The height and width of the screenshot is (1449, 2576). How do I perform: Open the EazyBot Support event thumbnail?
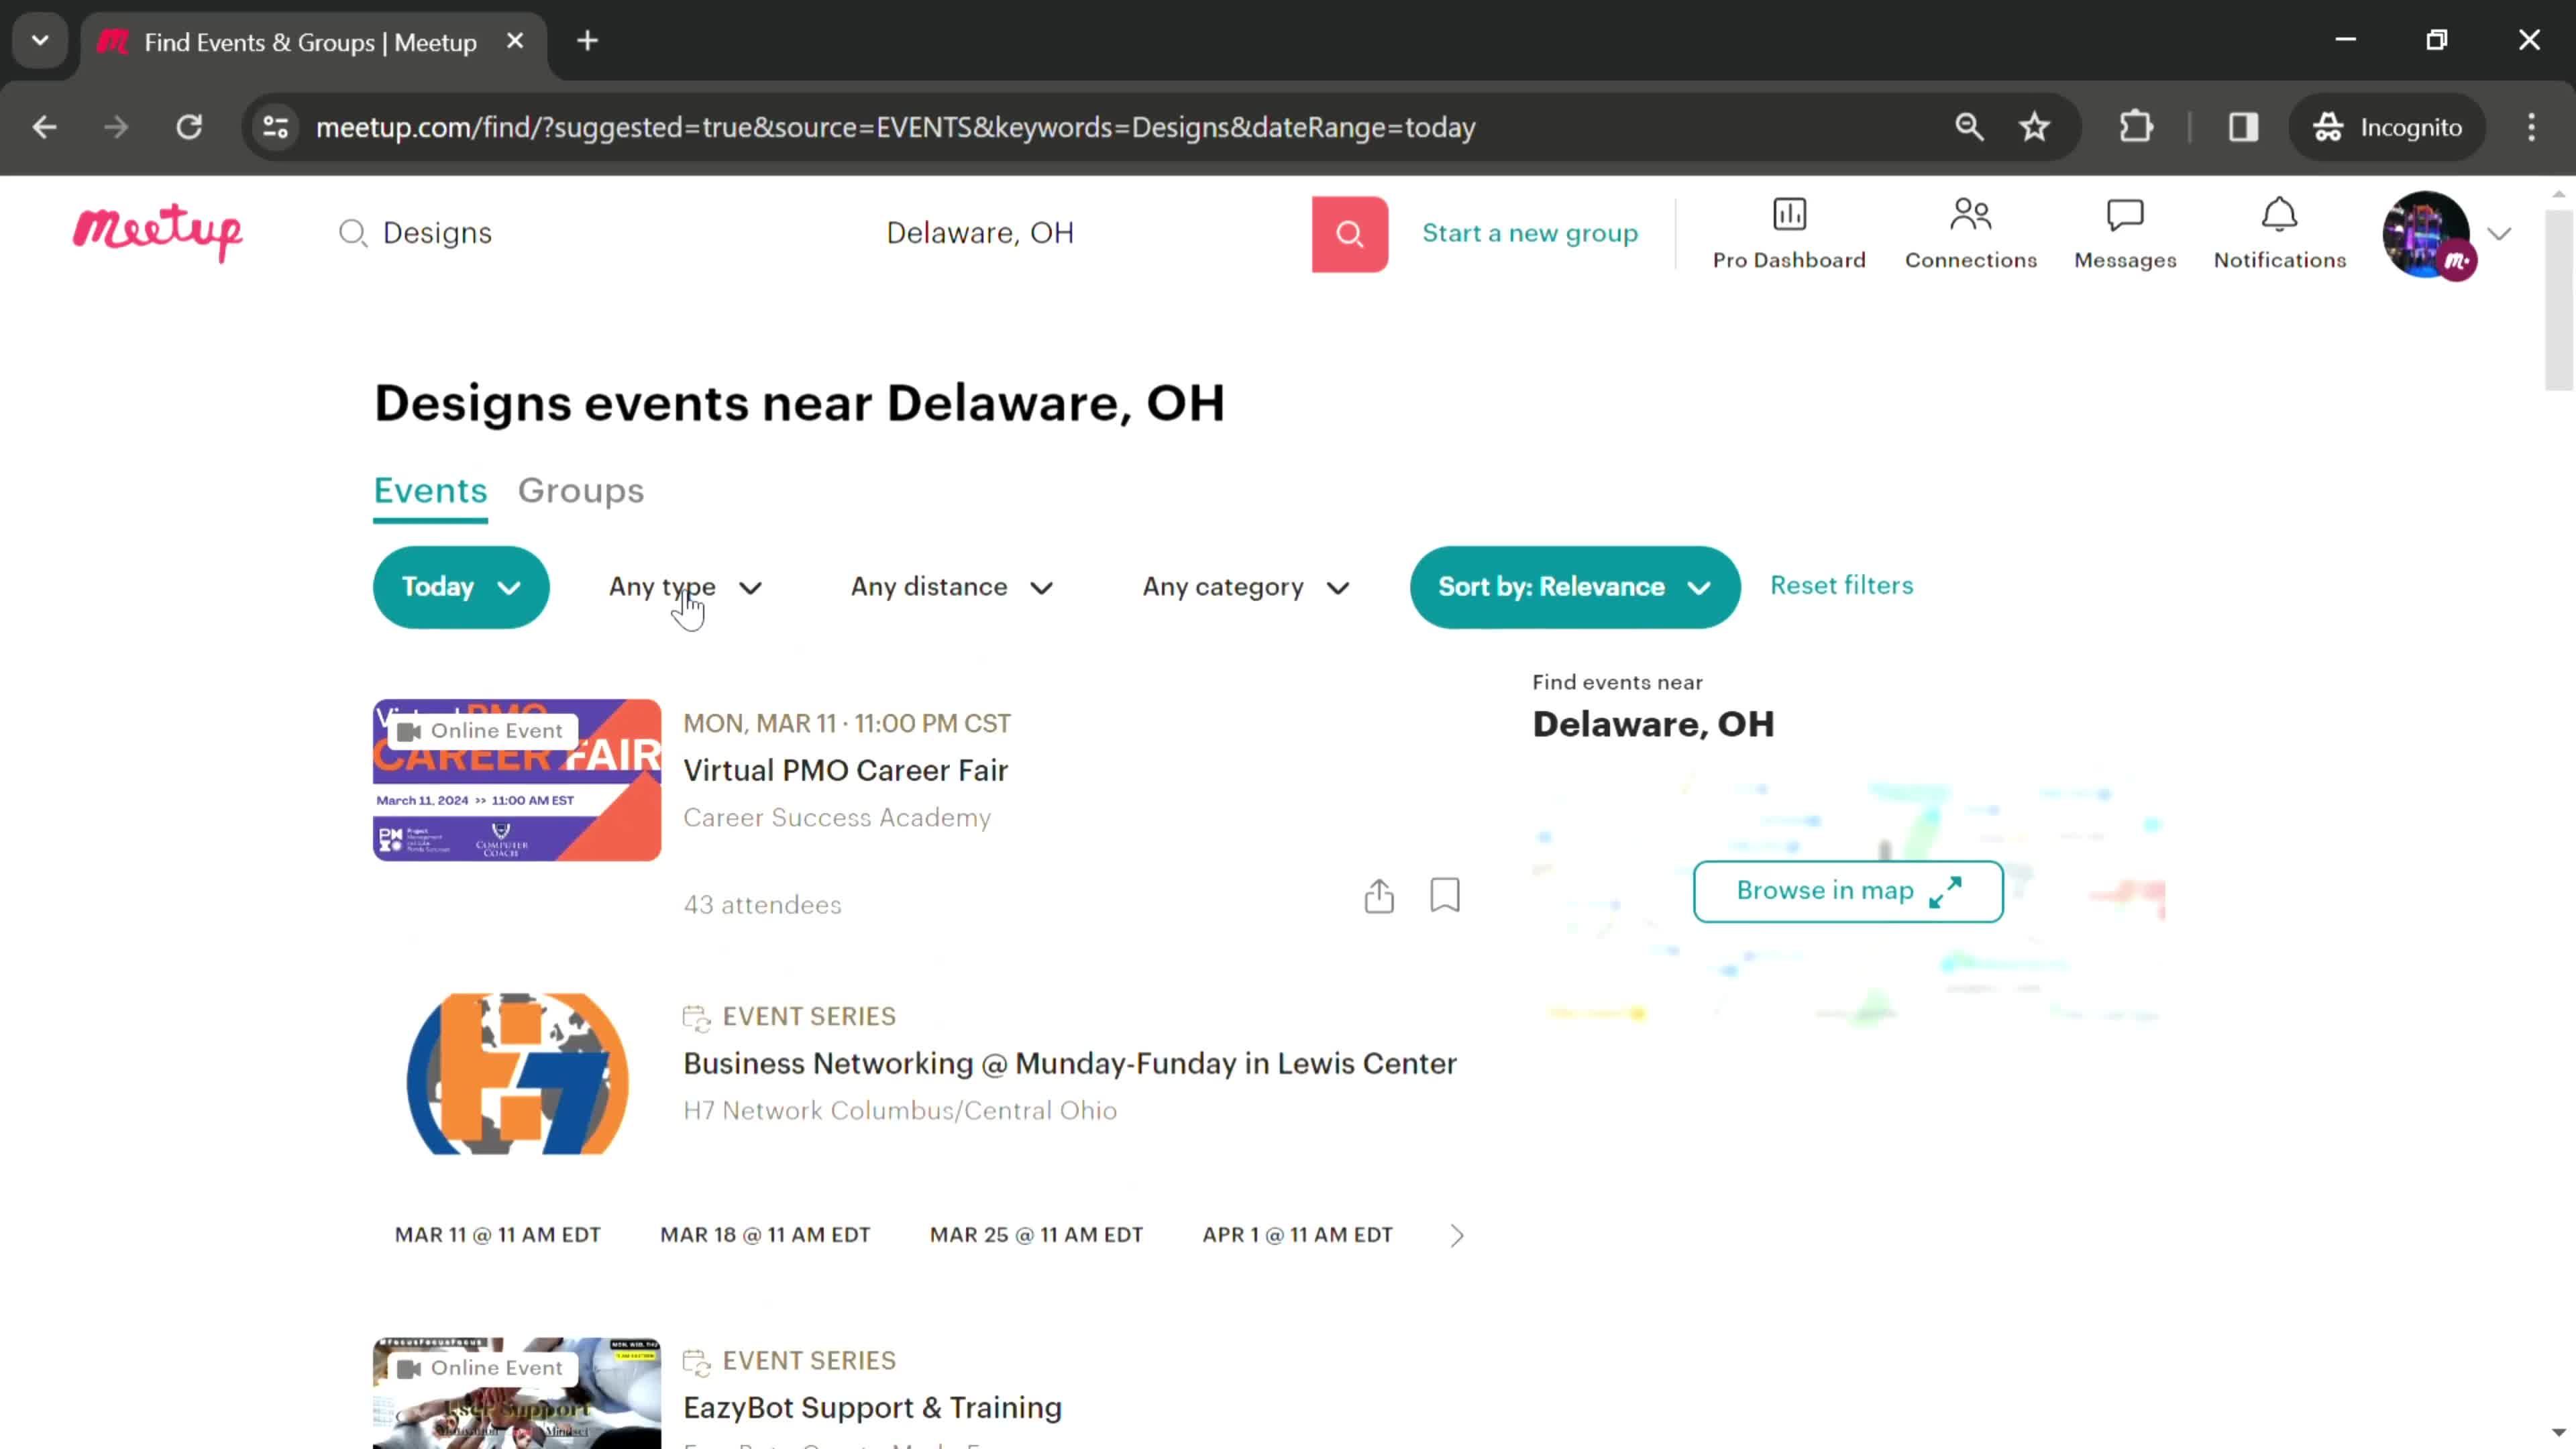click(517, 1393)
